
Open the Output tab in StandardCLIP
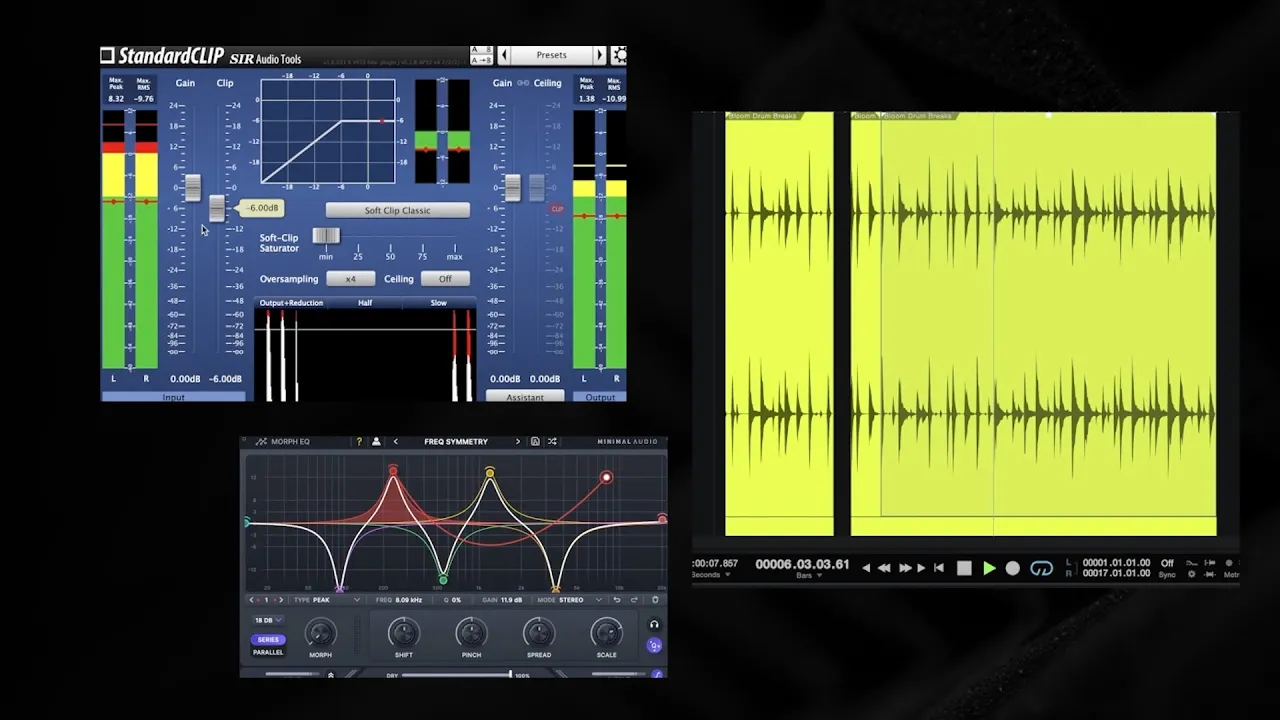(600, 397)
